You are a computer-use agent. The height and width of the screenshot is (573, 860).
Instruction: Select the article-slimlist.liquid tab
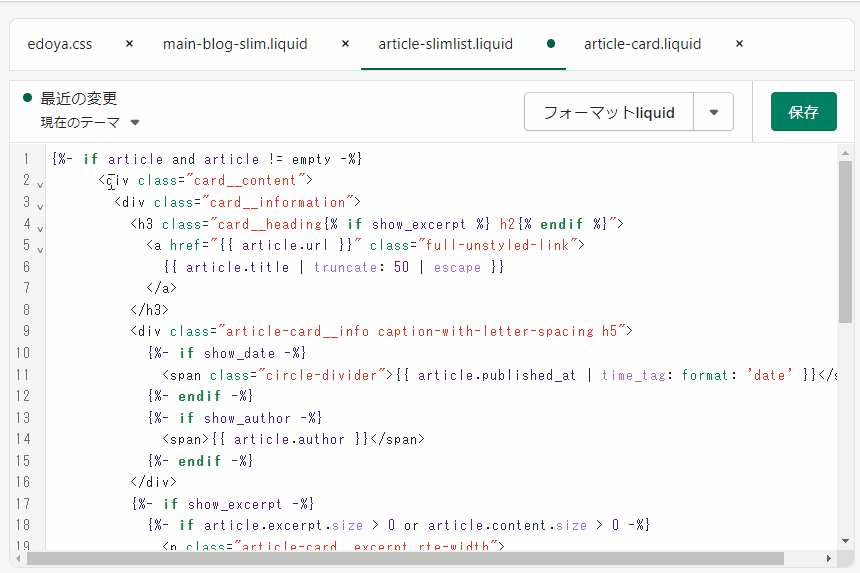[445, 44]
